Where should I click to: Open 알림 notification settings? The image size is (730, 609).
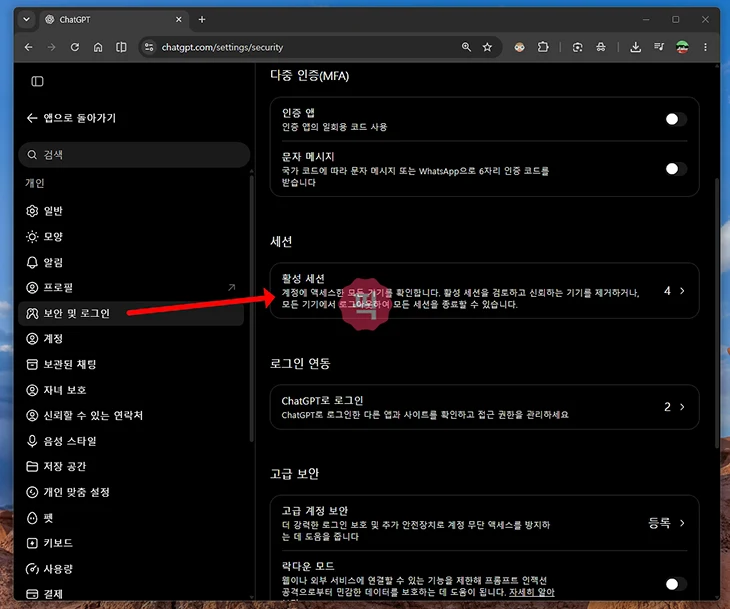click(131, 262)
